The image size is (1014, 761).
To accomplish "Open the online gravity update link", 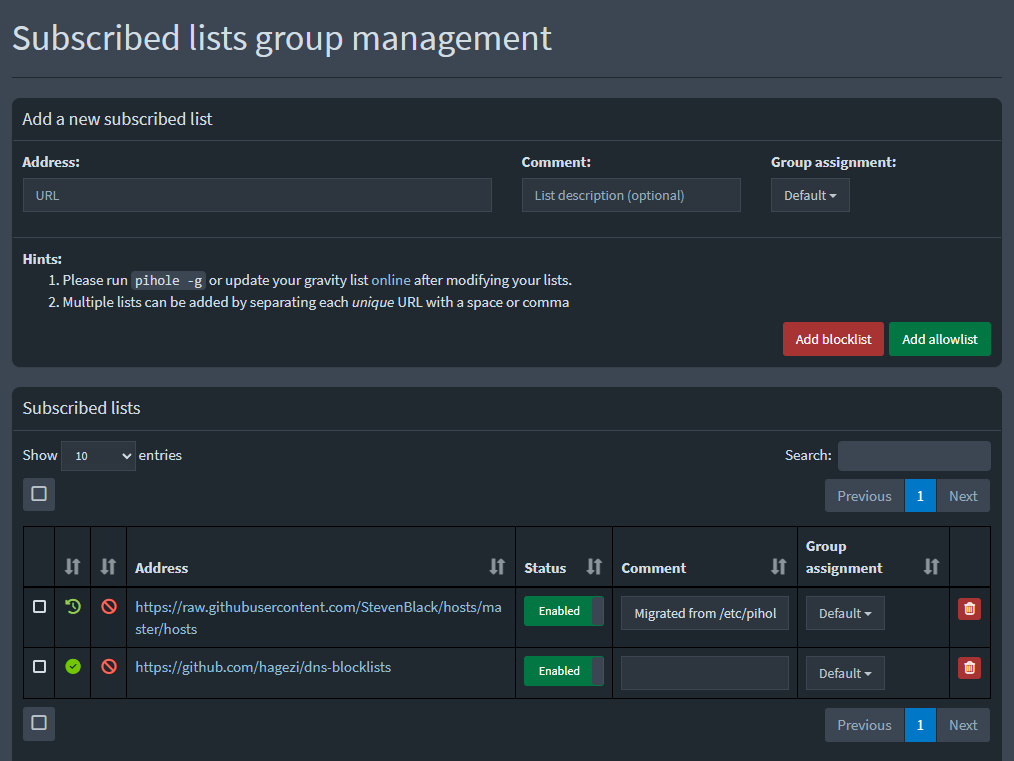I will [391, 280].
